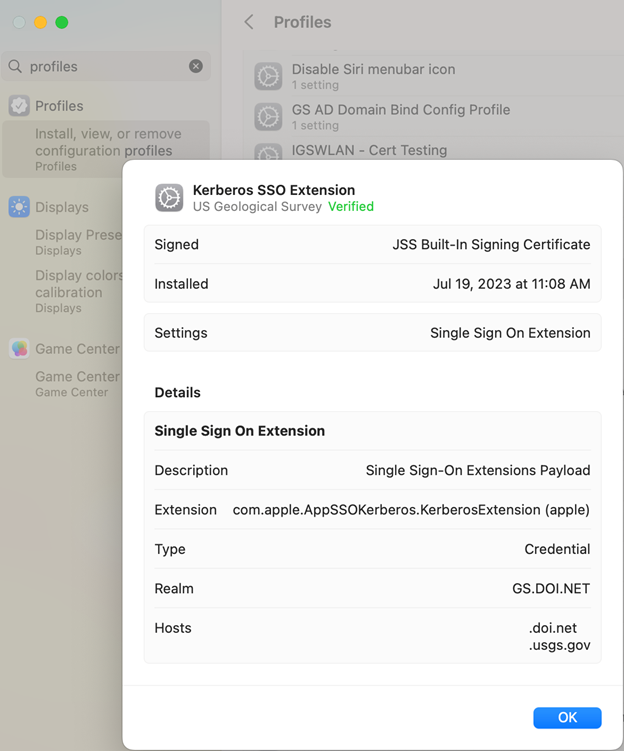The width and height of the screenshot is (624, 751).
Task: Click the Signed label
Action: pos(176,244)
